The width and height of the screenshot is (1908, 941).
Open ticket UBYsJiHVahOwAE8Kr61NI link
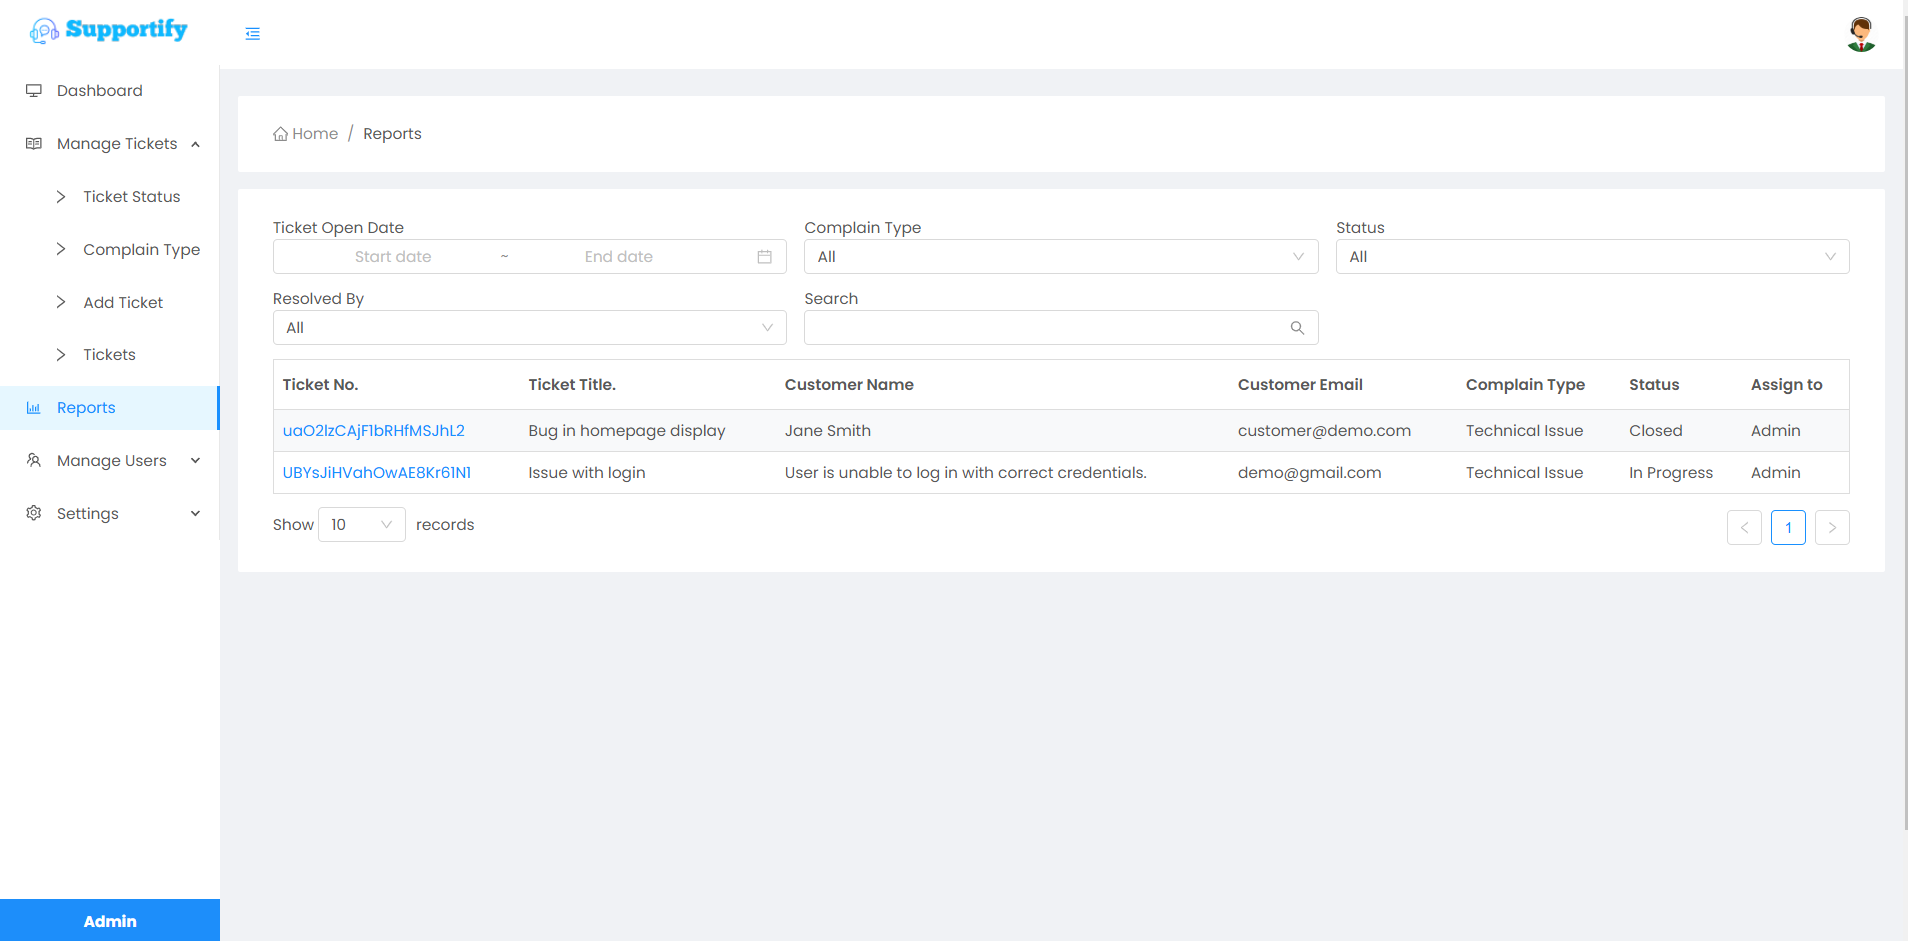pos(376,473)
